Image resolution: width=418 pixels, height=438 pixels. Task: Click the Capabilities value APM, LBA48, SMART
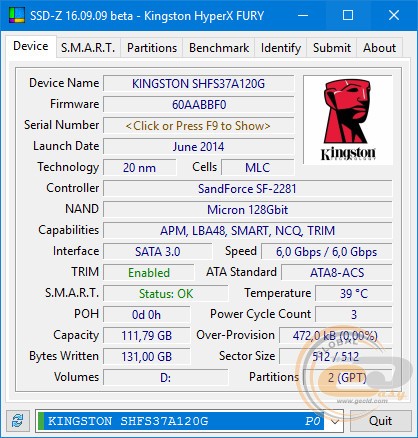pos(247,231)
